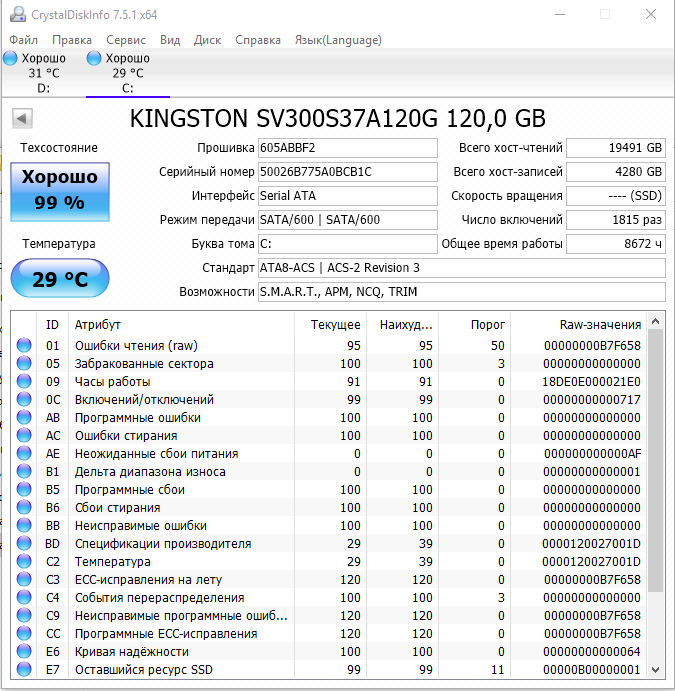This screenshot has width=675, height=691.
Task: Click the attribute list scrollbar thumb
Action: coord(656,461)
